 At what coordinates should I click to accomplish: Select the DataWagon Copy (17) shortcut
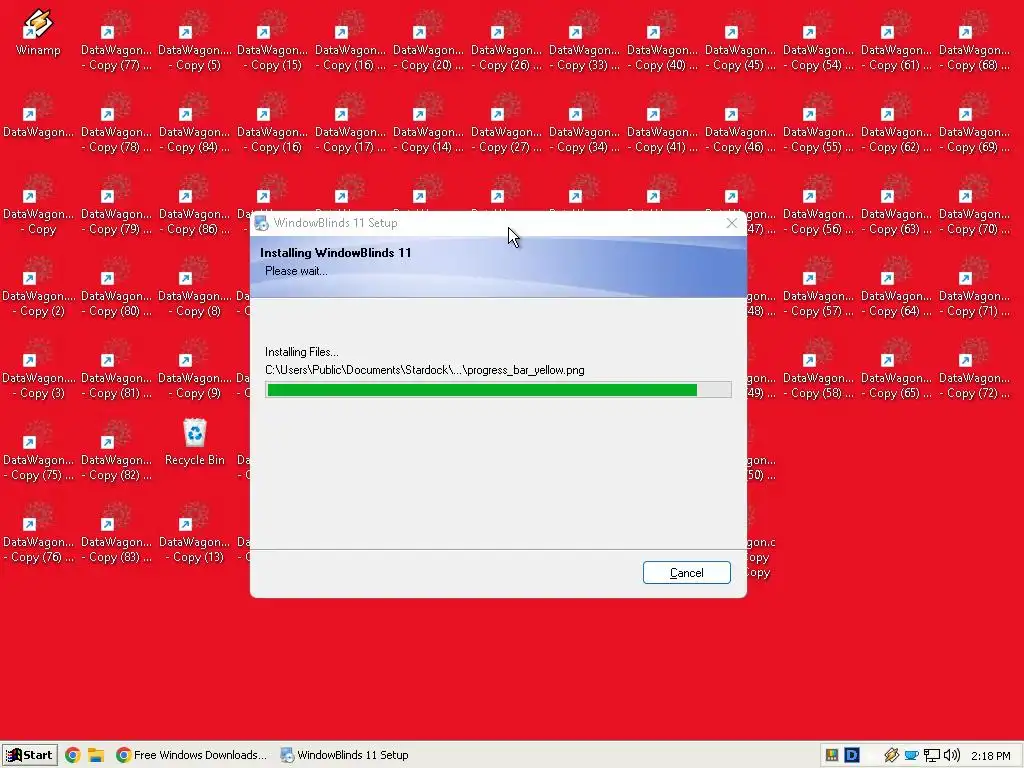[x=351, y=124]
